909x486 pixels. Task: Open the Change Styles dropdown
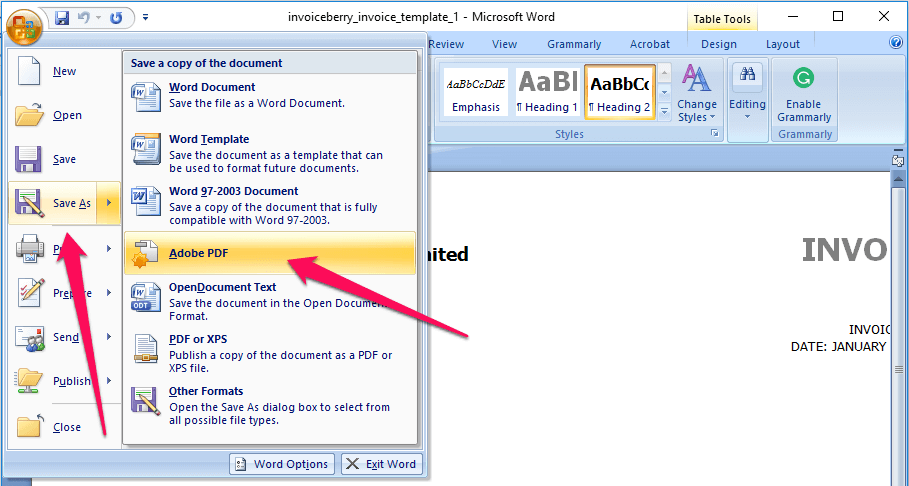point(697,93)
